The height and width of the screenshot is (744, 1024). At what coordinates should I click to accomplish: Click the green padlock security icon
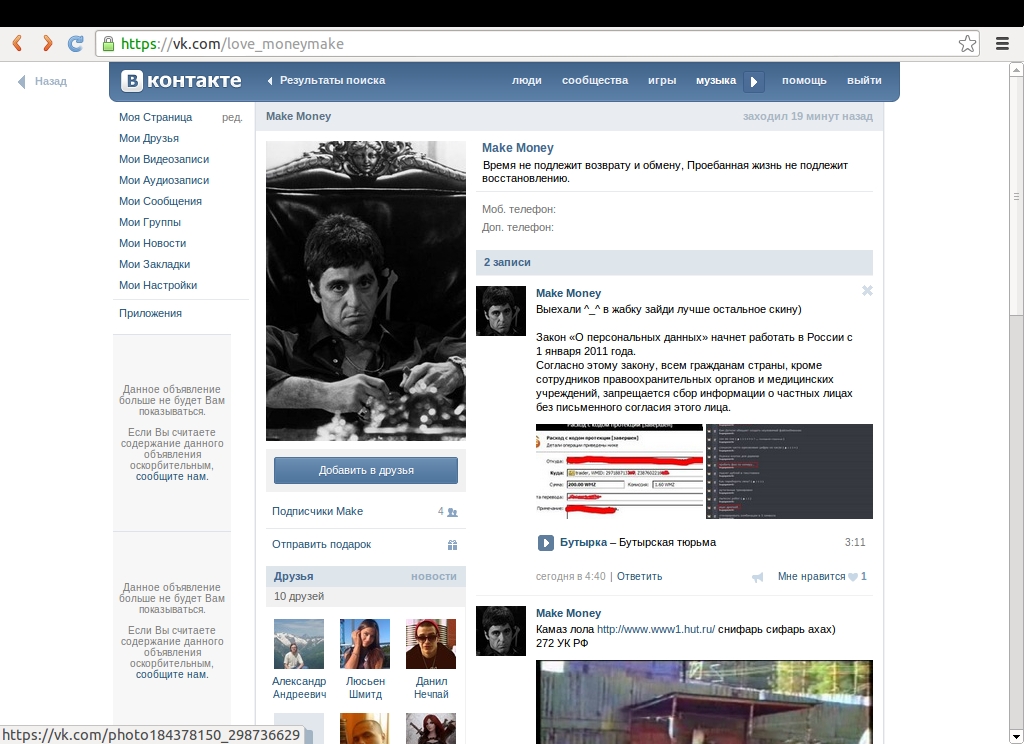[108, 44]
